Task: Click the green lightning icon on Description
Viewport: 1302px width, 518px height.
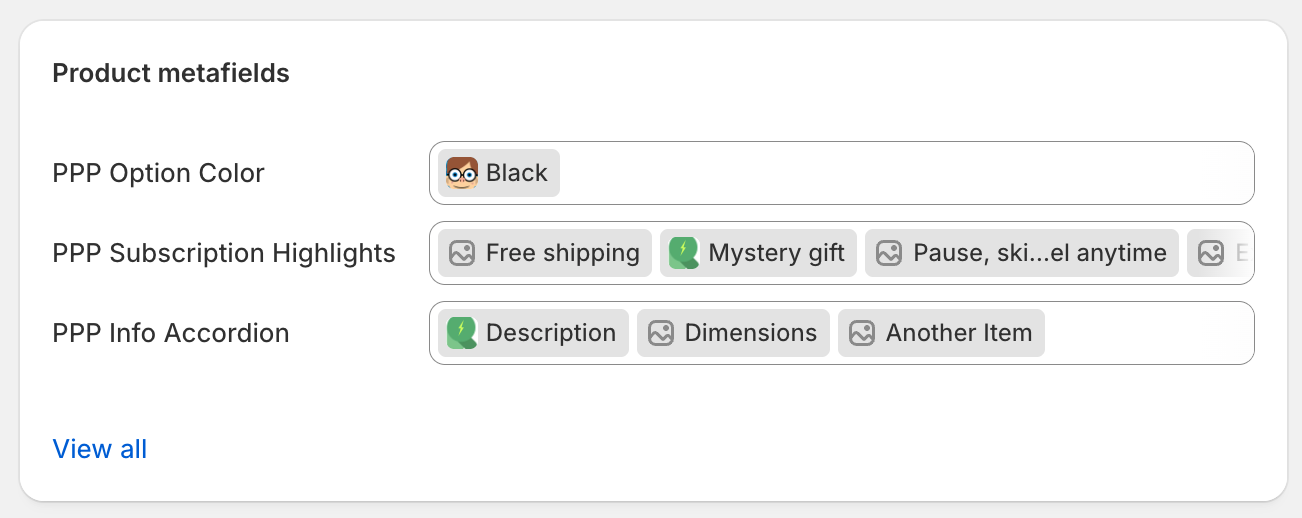Action: (461, 333)
